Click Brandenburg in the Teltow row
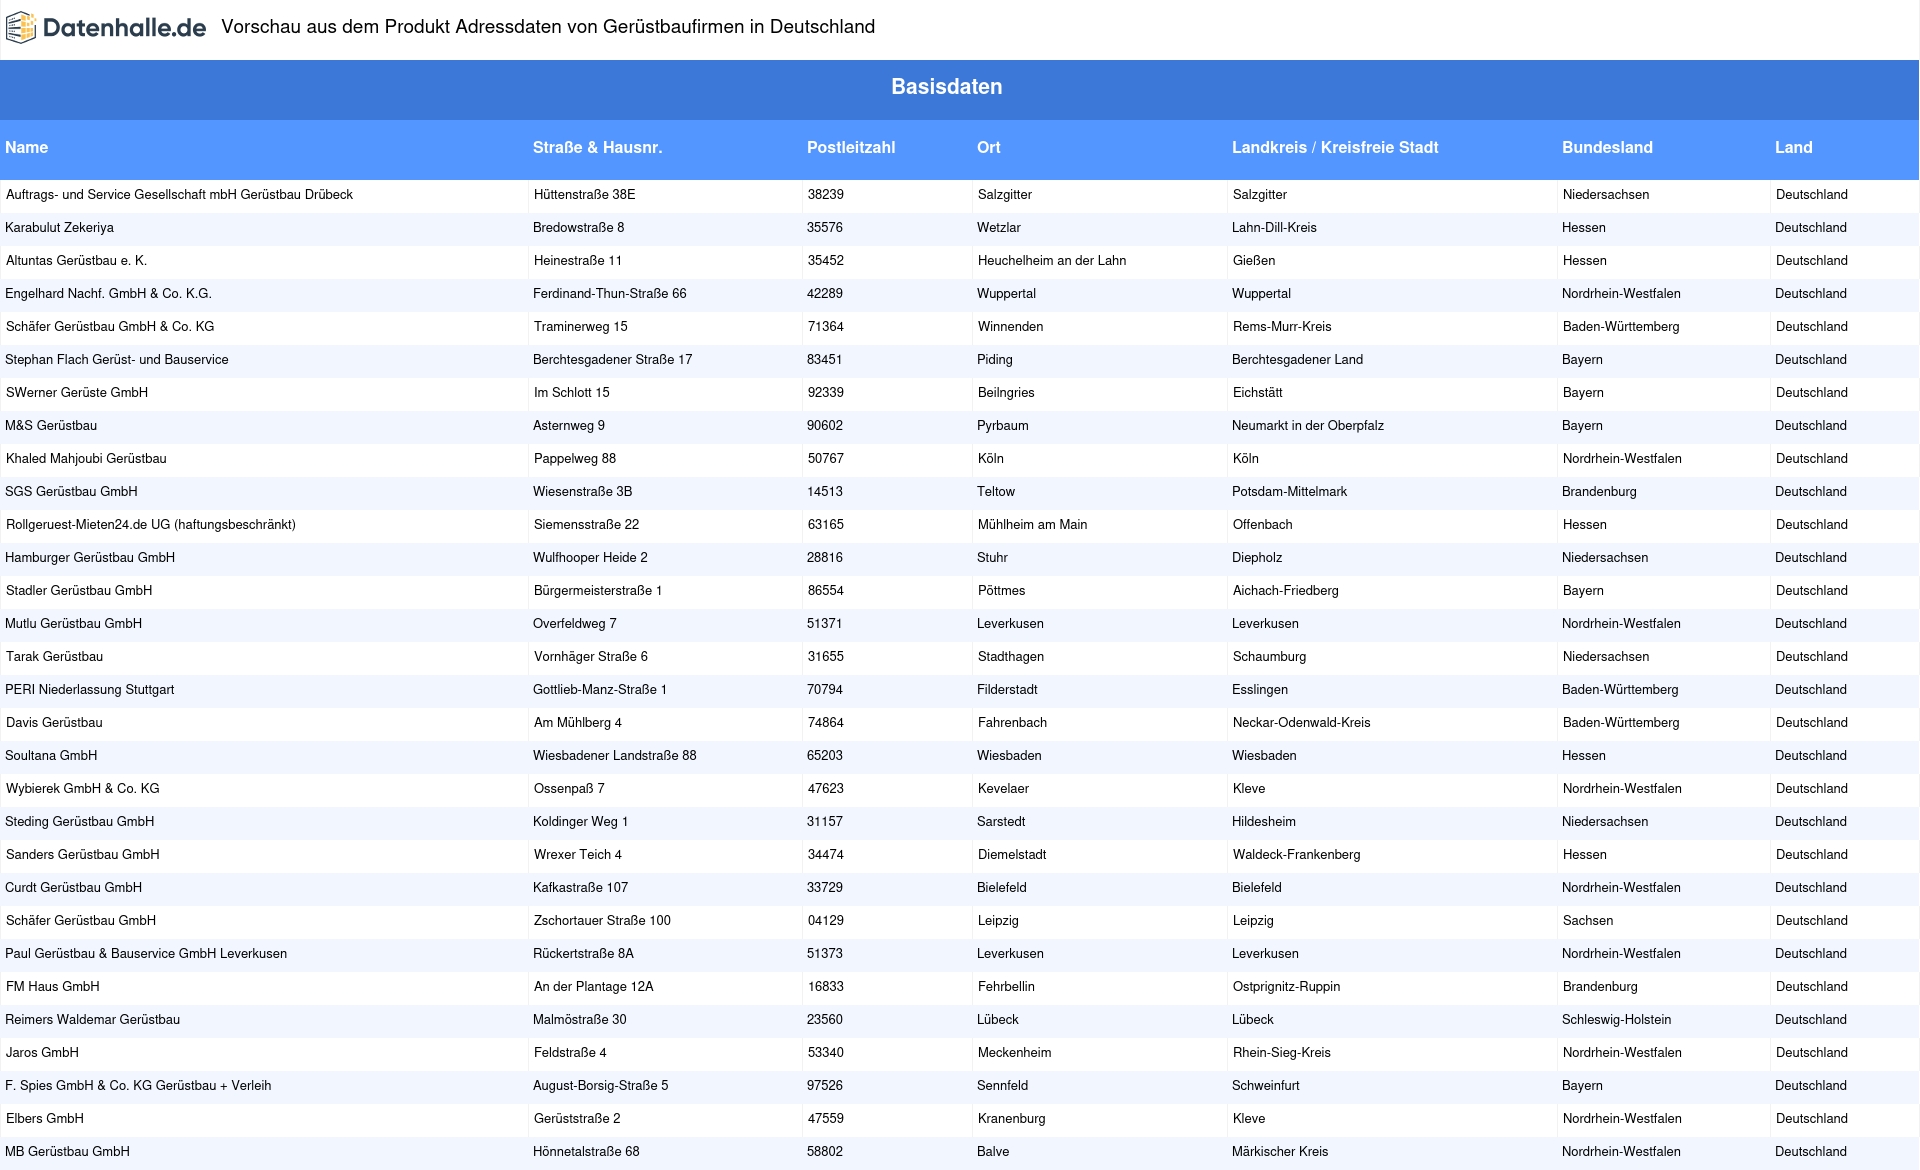The image size is (1920, 1170). coord(1599,492)
